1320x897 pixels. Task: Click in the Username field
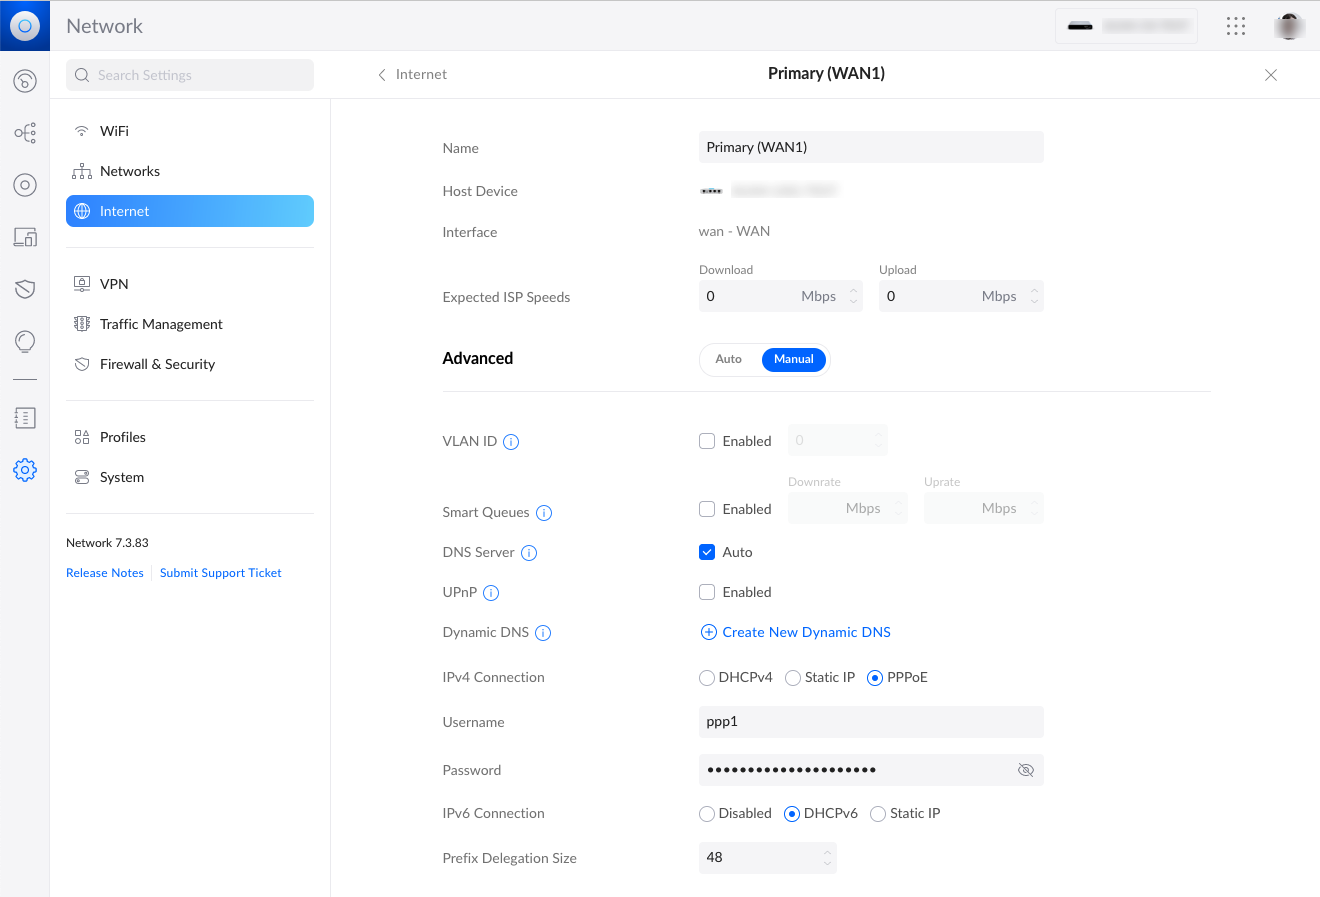point(870,722)
